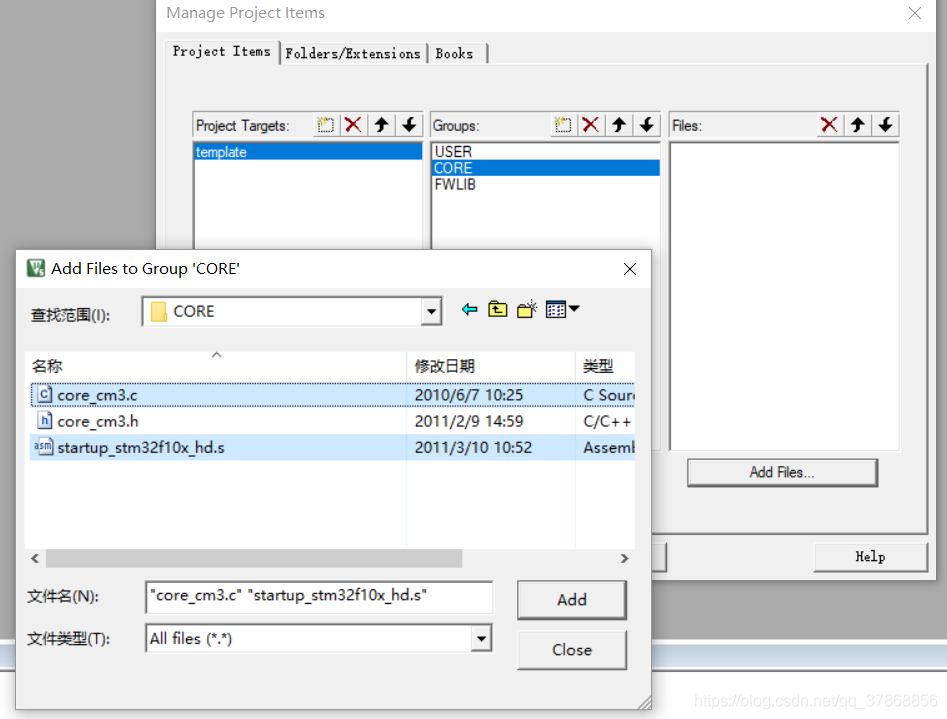The width and height of the screenshot is (947, 719).
Task: Click scroll right arrow in file list
Action: click(x=624, y=558)
